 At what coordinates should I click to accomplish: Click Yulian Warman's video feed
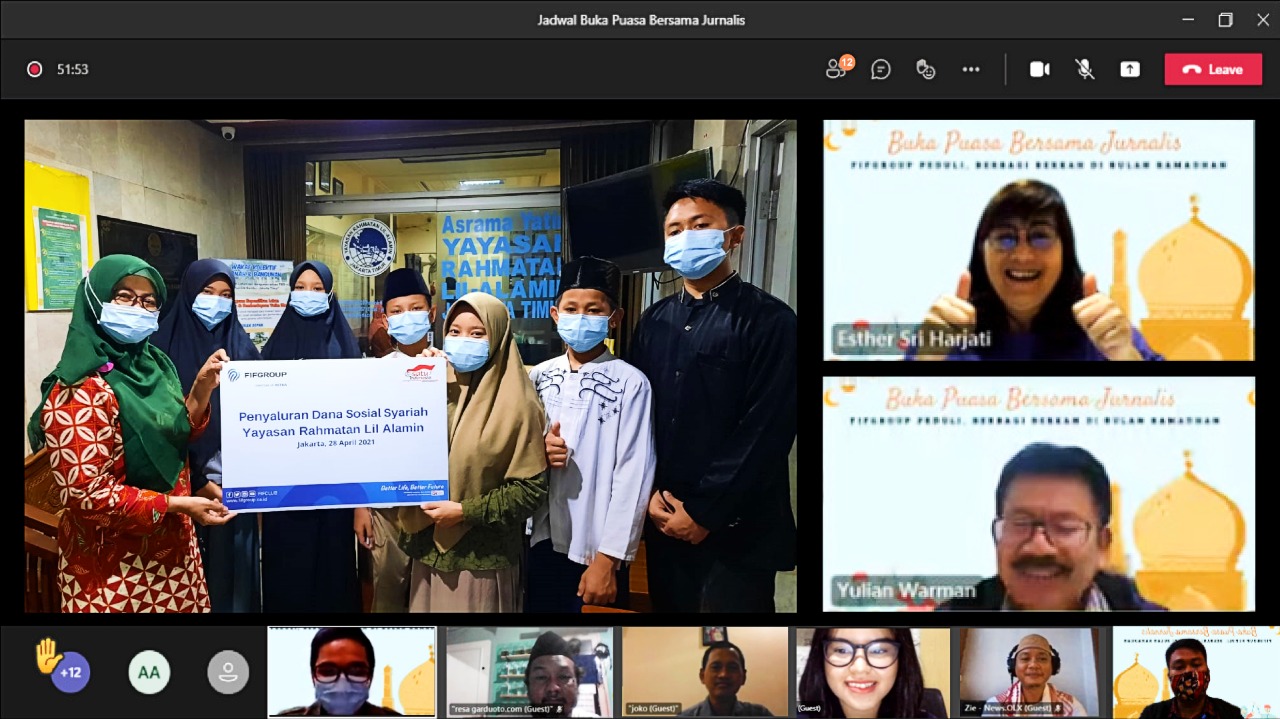coord(1038,493)
